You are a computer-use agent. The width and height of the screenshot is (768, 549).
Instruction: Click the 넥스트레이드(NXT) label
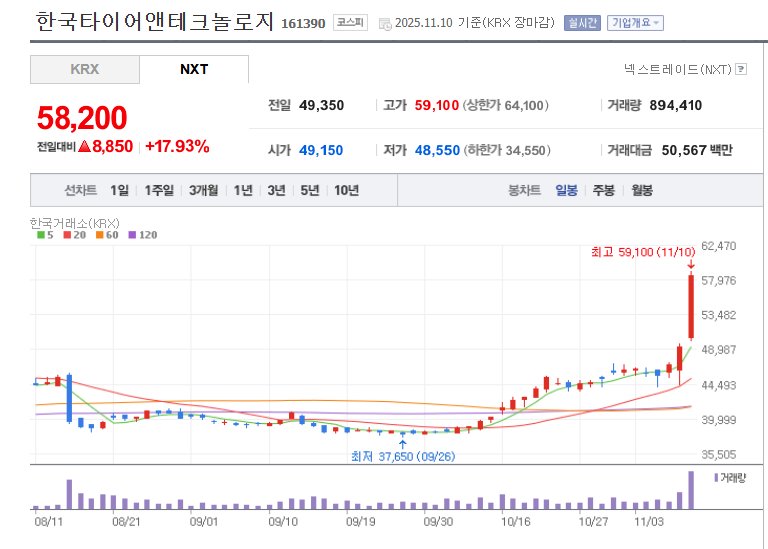click(677, 70)
